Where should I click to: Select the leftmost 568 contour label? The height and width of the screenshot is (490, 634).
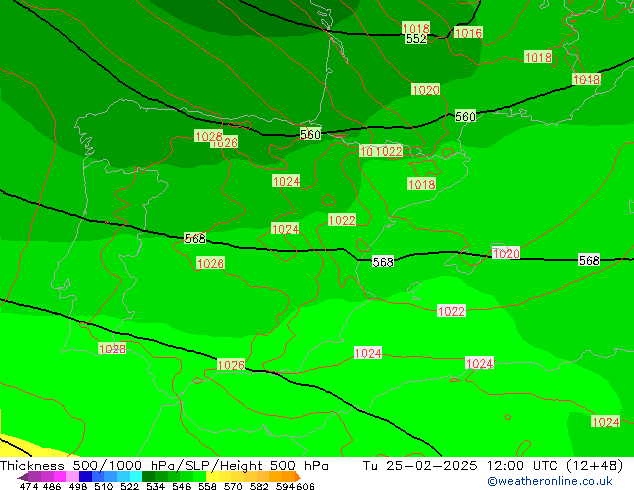pyautogui.click(x=195, y=239)
